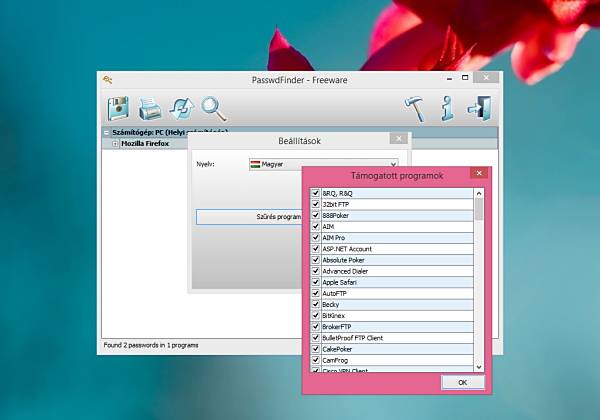Image resolution: width=600 pixels, height=420 pixels.
Task: Click the Print toolbar icon
Action: 149,109
